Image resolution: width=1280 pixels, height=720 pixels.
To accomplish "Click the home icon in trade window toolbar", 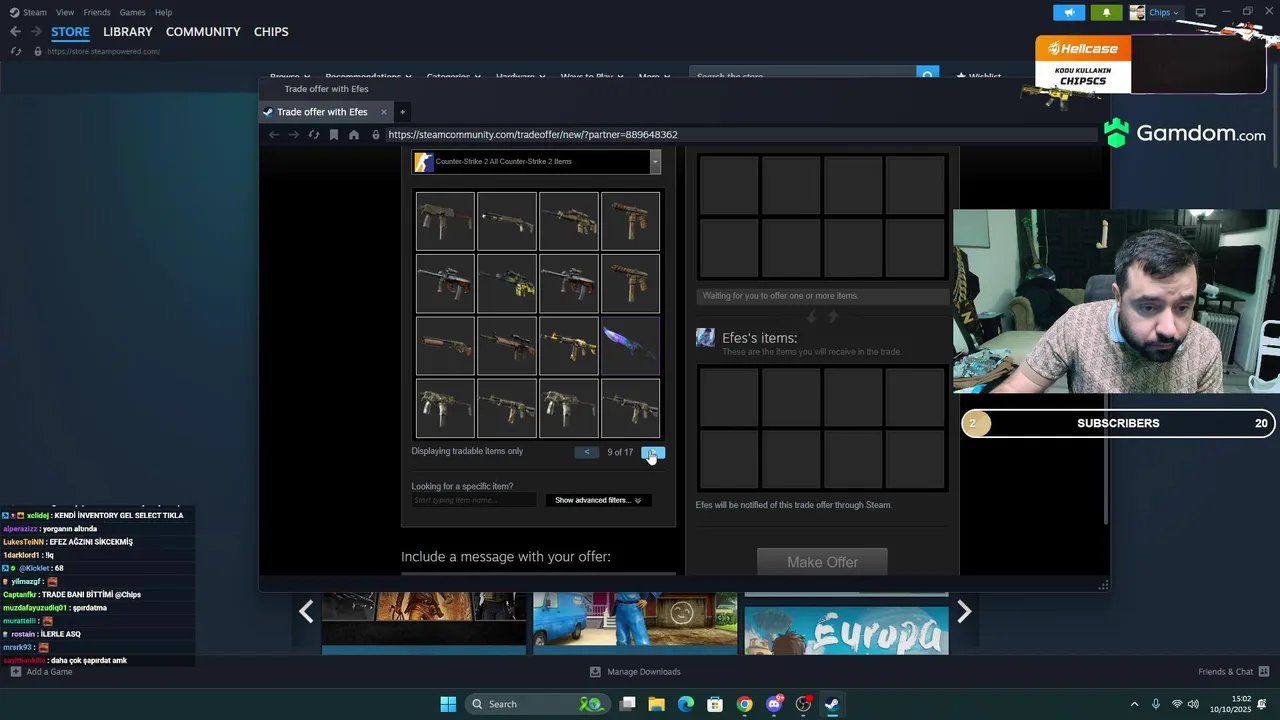I will pyautogui.click(x=353, y=135).
